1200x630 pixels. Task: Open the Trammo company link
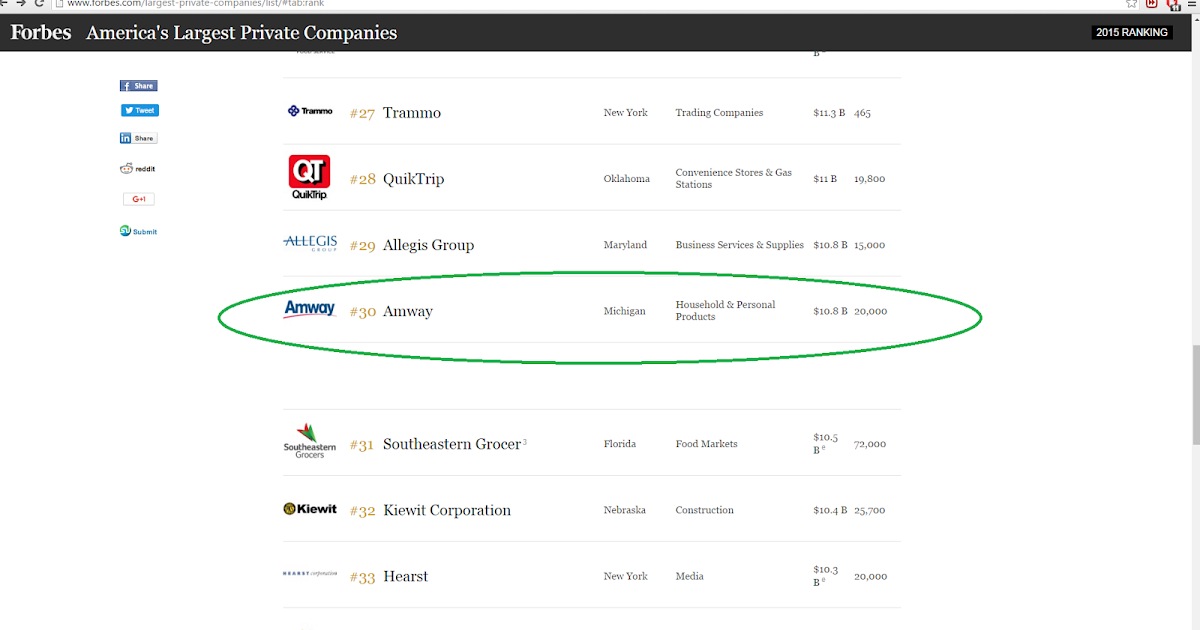411,112
